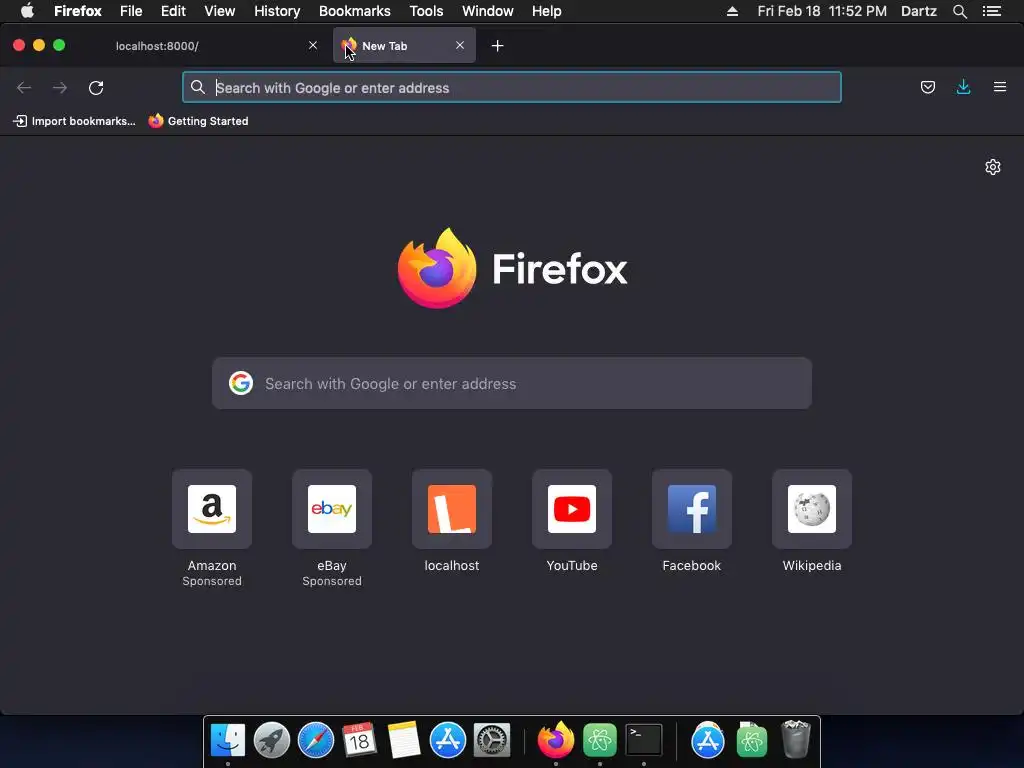Click the magnifier icon in address bar
The width and height of the screenshot is (1024, 768).
pos(197,87)
